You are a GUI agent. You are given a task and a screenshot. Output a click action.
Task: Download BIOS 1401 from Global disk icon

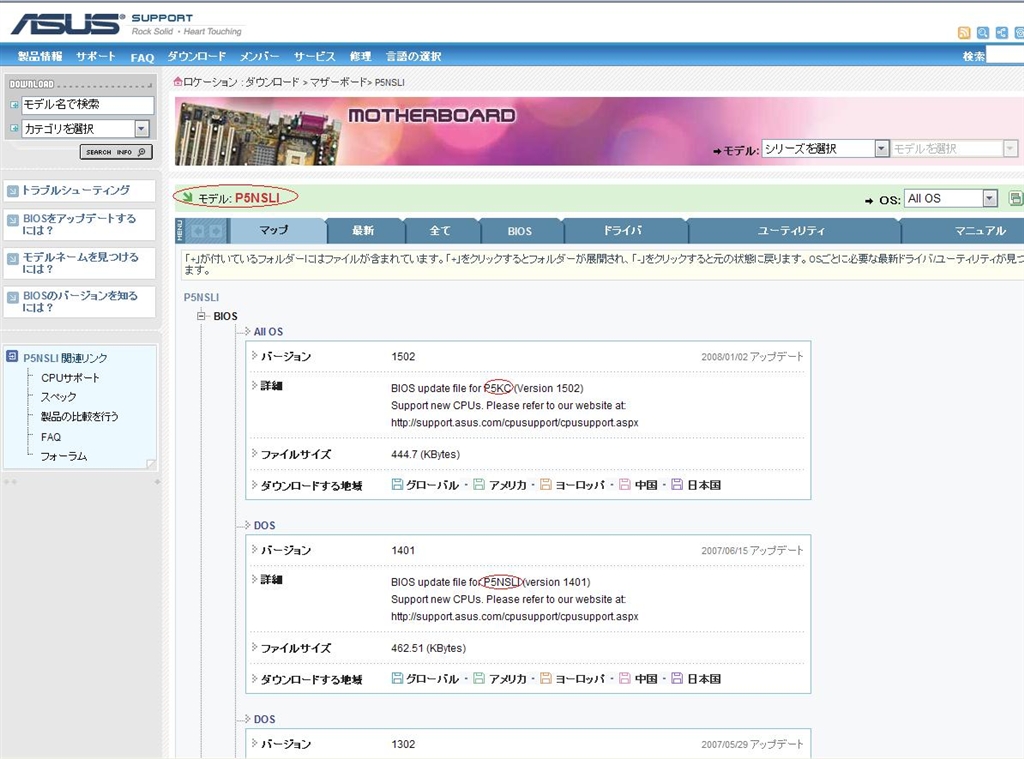397,678
